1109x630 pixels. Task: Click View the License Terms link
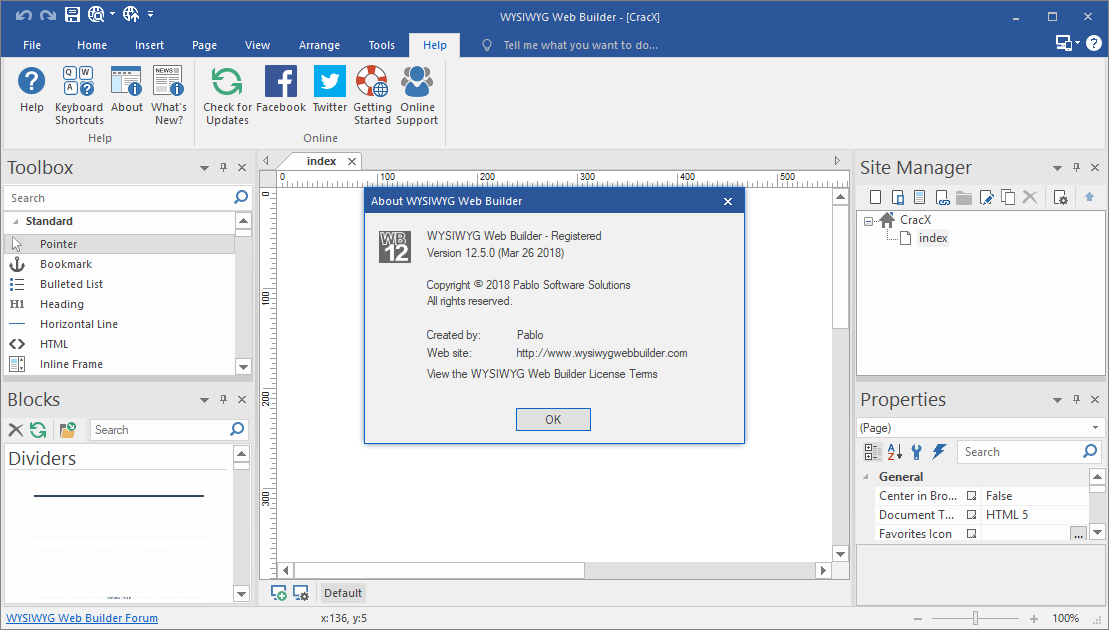point(542,374)
